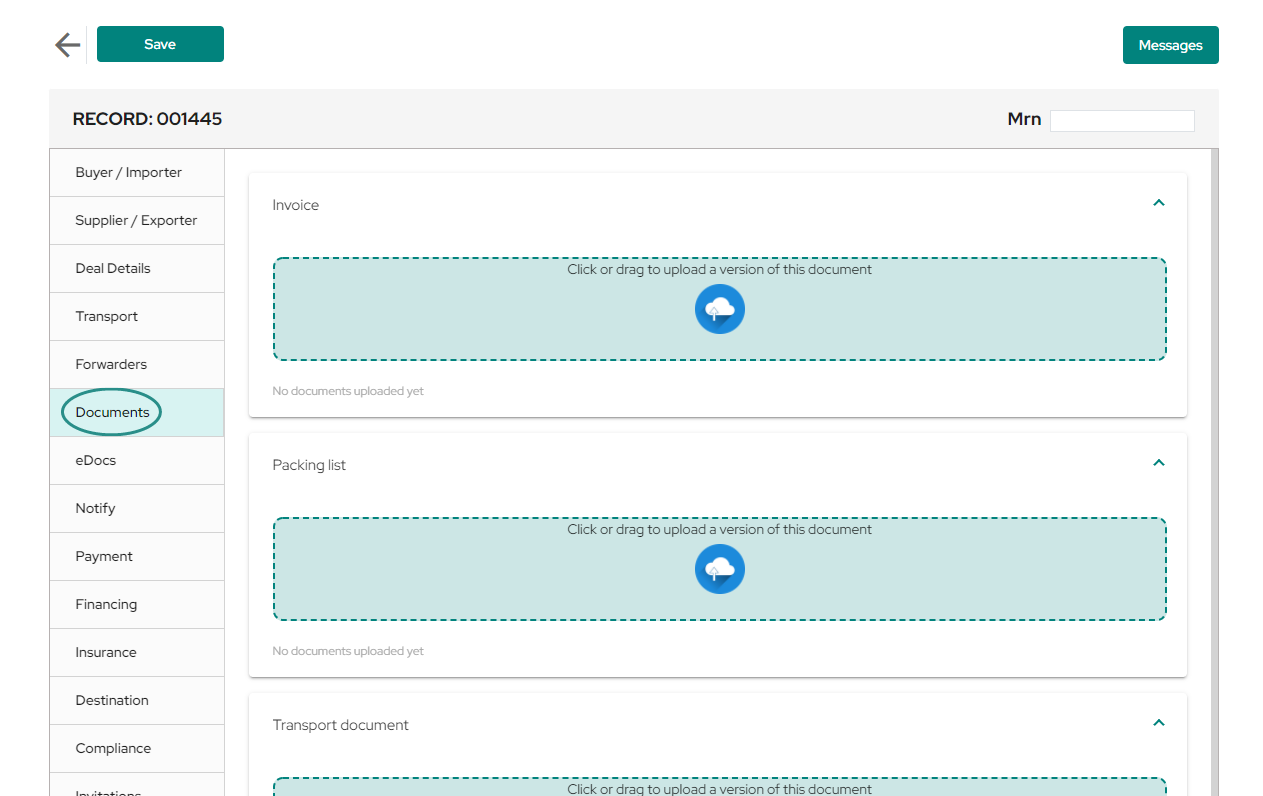Click the Mrn input field
Image resolution: width=1263 pixels, height=796 pixels.
[x=1122, y=120]
